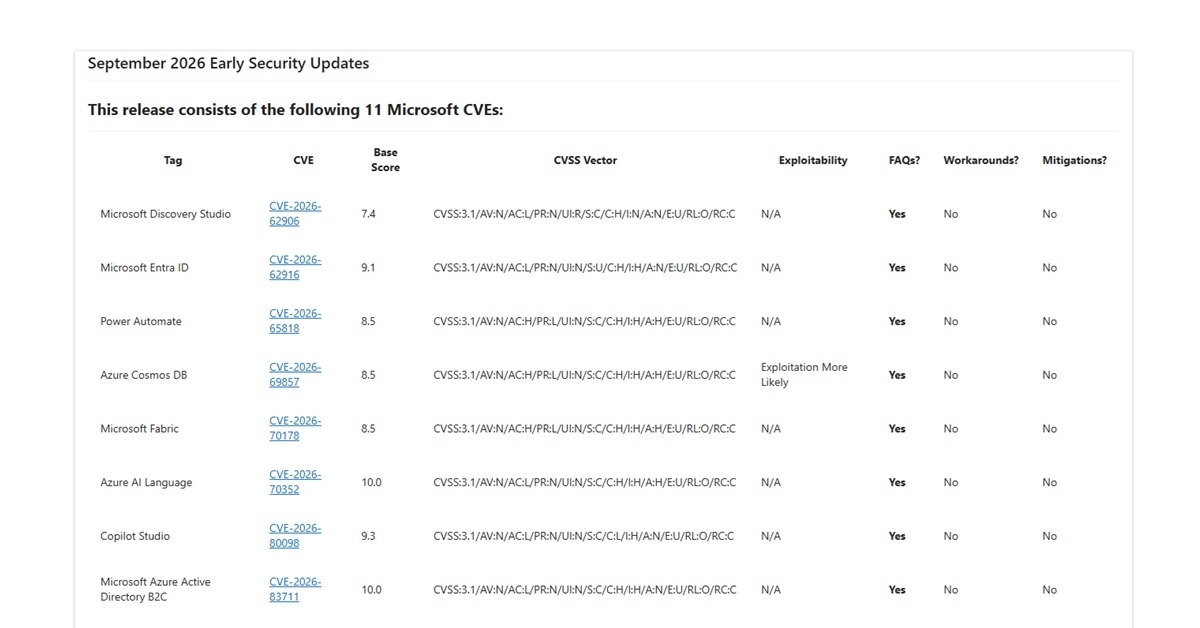Click the 9.1 base score value
1200x628 pixels.
368,268
